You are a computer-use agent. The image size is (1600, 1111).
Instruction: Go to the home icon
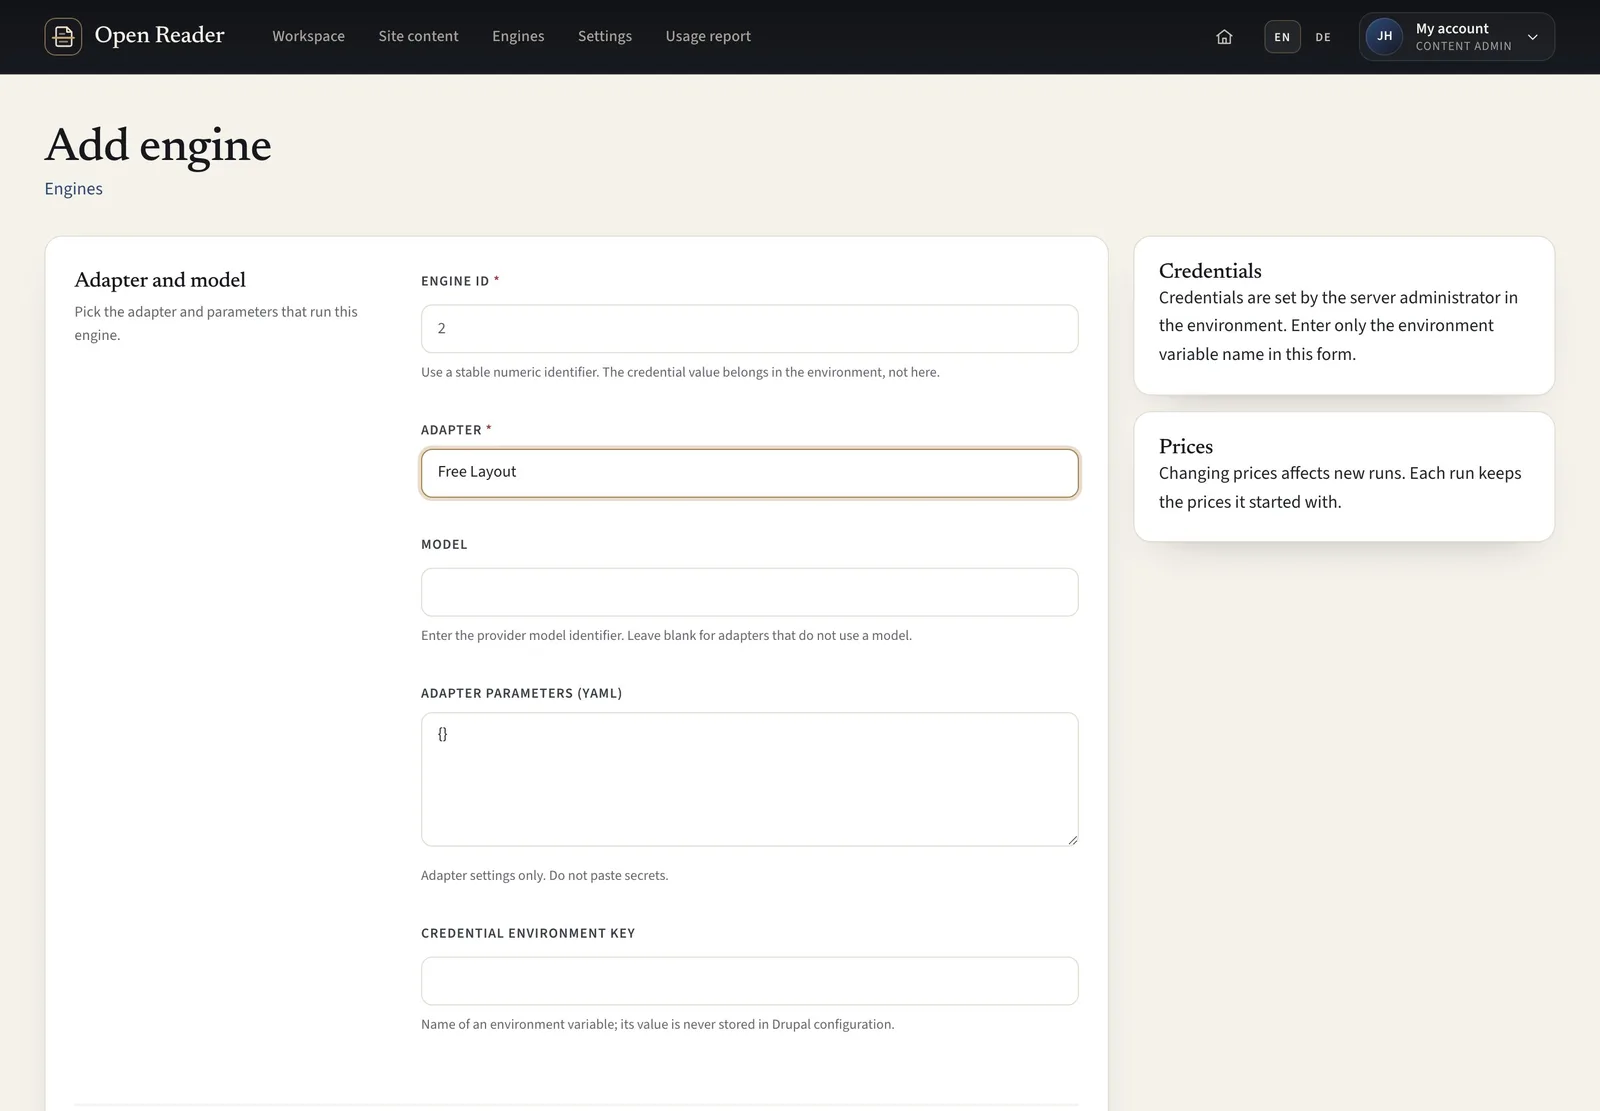click(1224, 37)
